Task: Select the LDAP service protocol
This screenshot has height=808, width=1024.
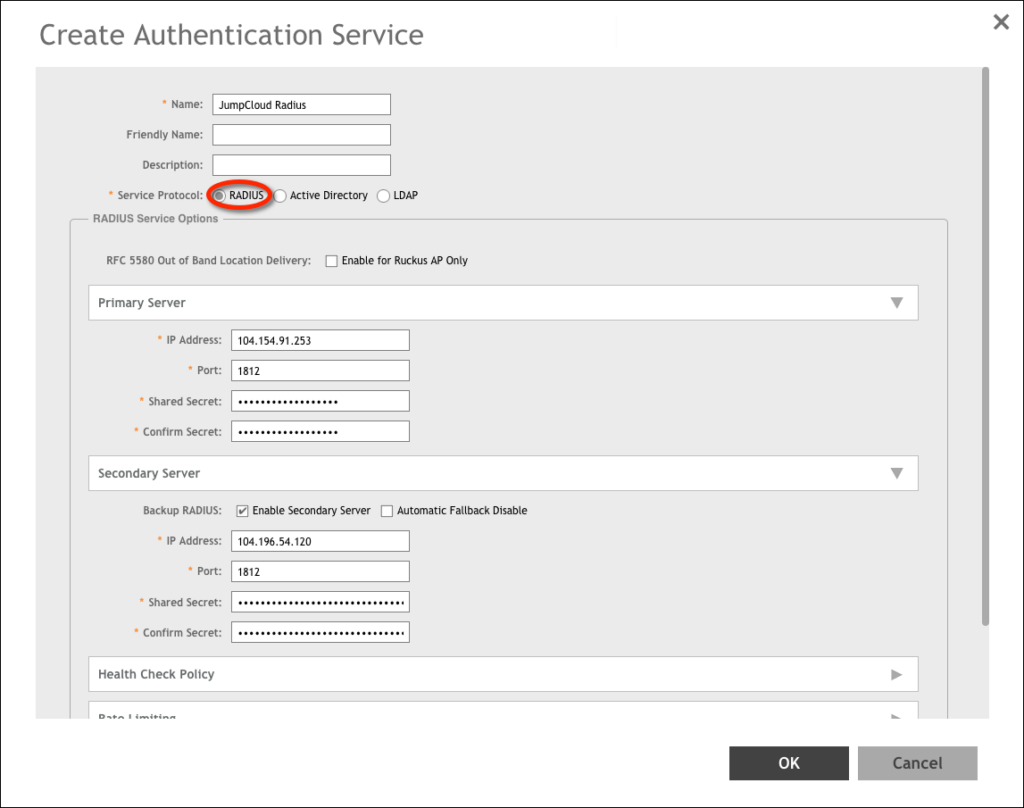Action: tap(383, 195)
